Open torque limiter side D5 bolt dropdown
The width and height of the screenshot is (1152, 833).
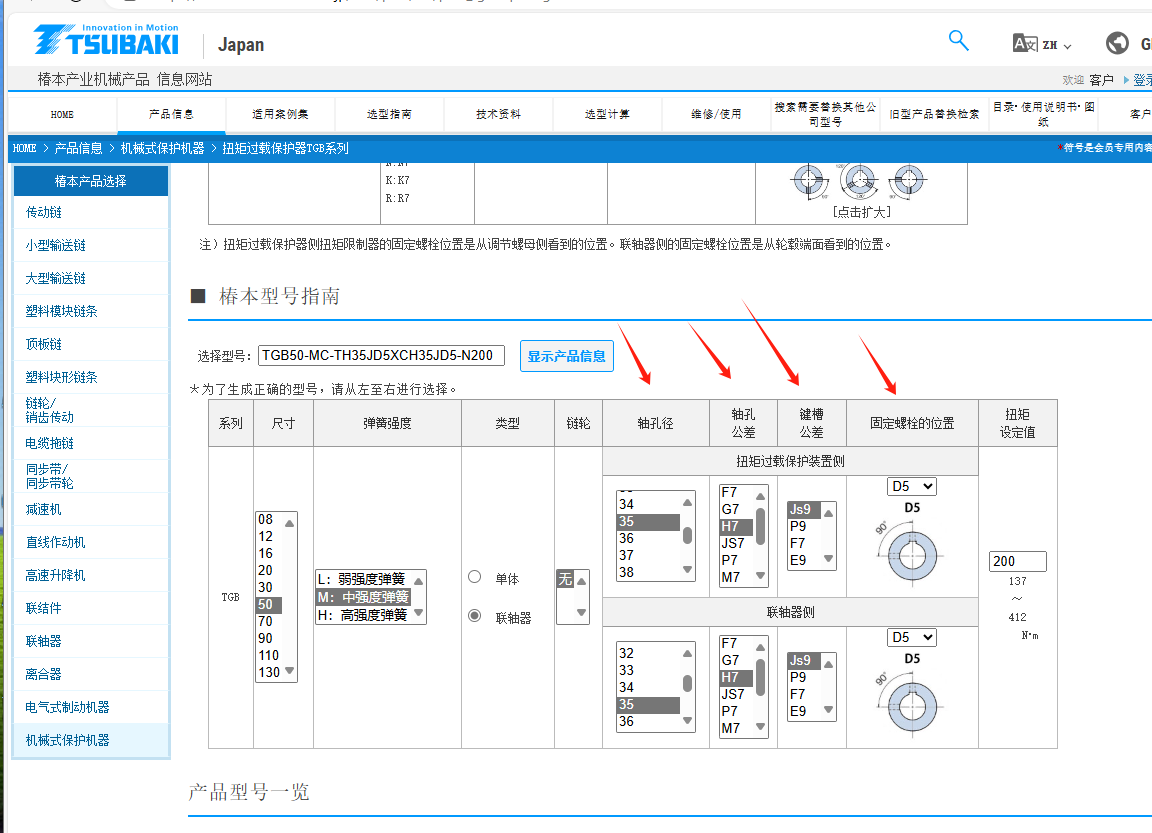[912, 486]
